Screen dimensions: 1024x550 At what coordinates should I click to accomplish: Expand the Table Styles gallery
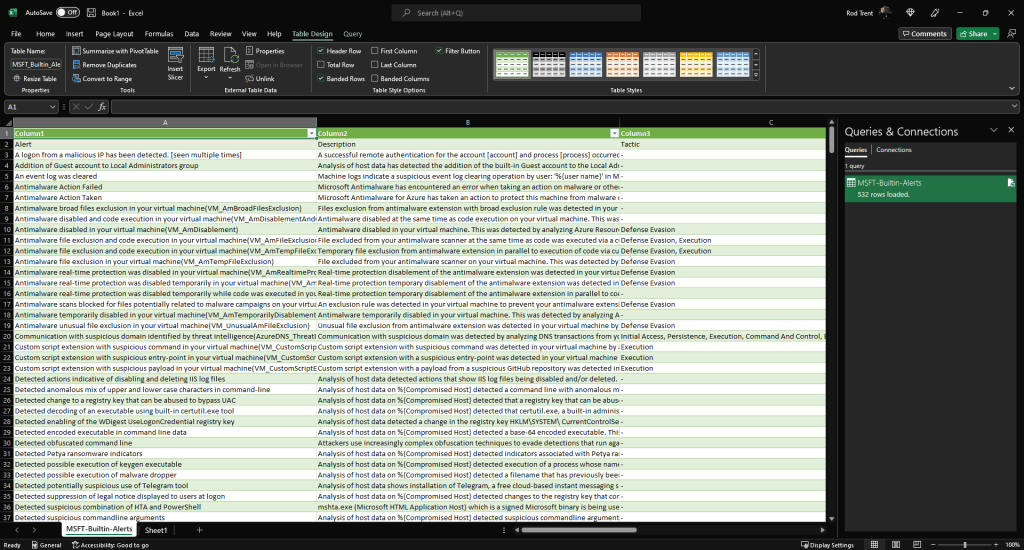click(x=756, y=76)
